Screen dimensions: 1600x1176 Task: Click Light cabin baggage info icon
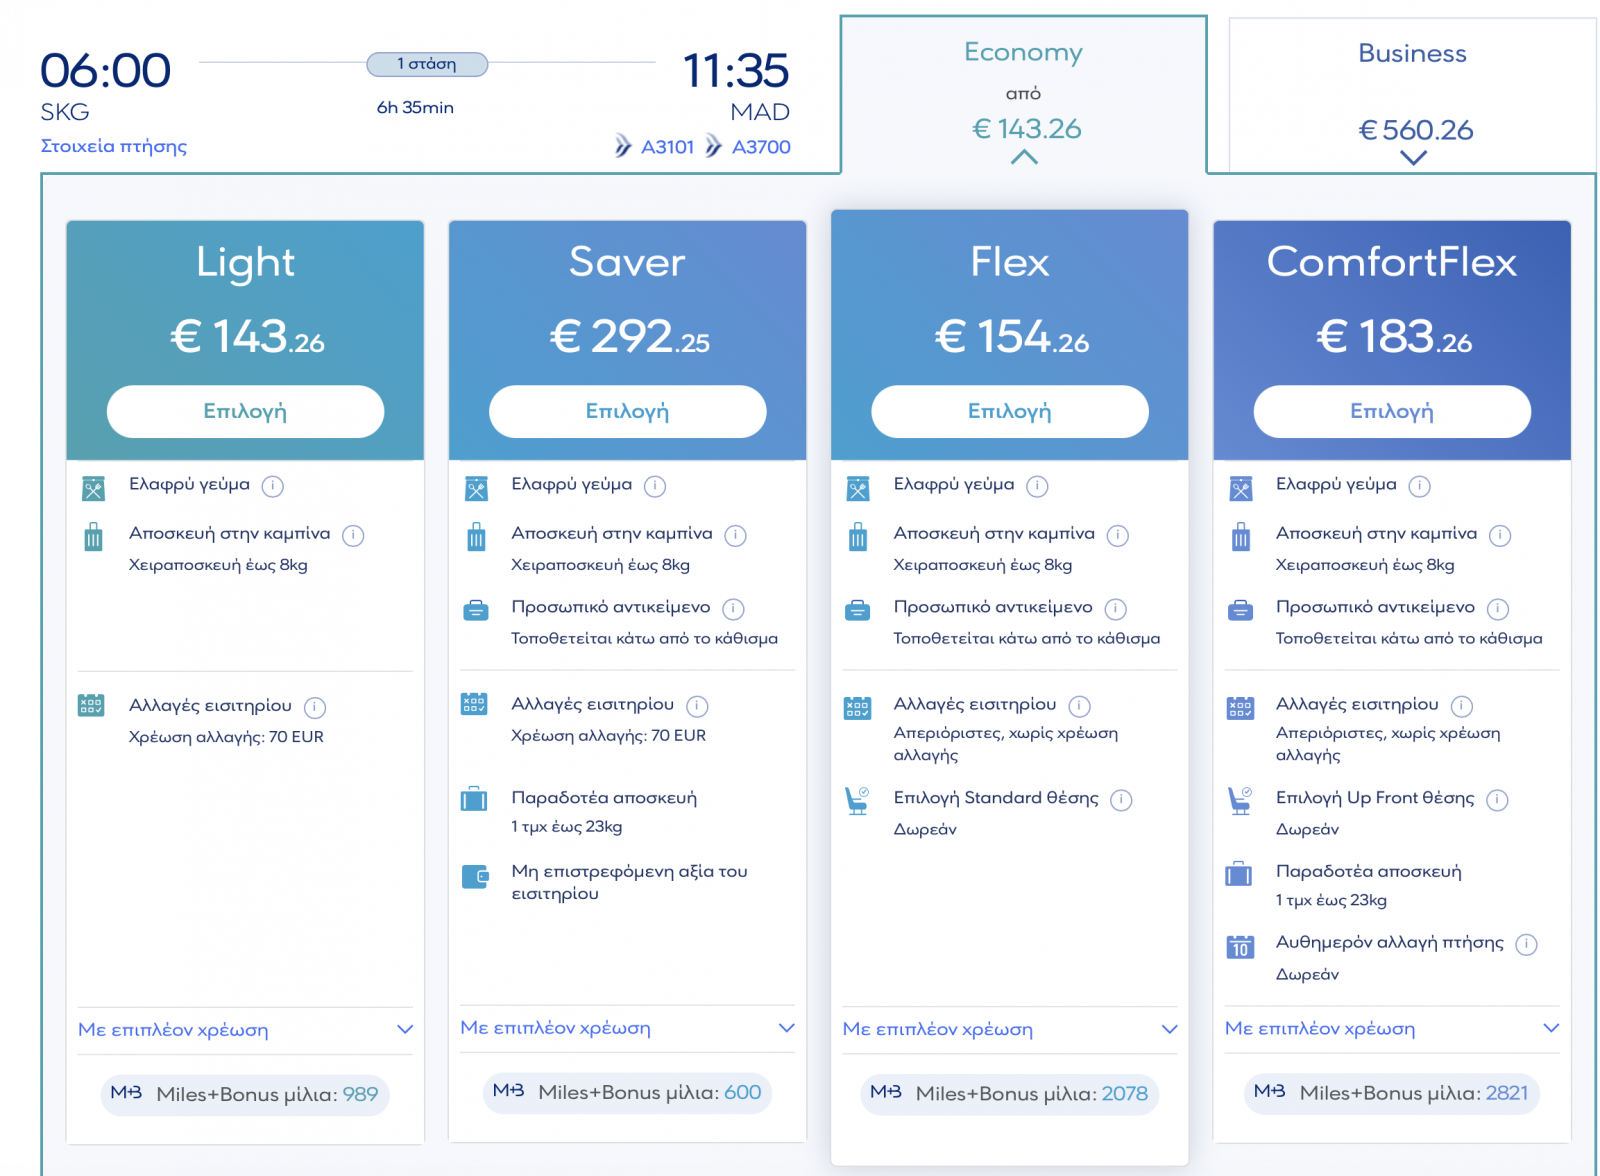coord(353,535)
